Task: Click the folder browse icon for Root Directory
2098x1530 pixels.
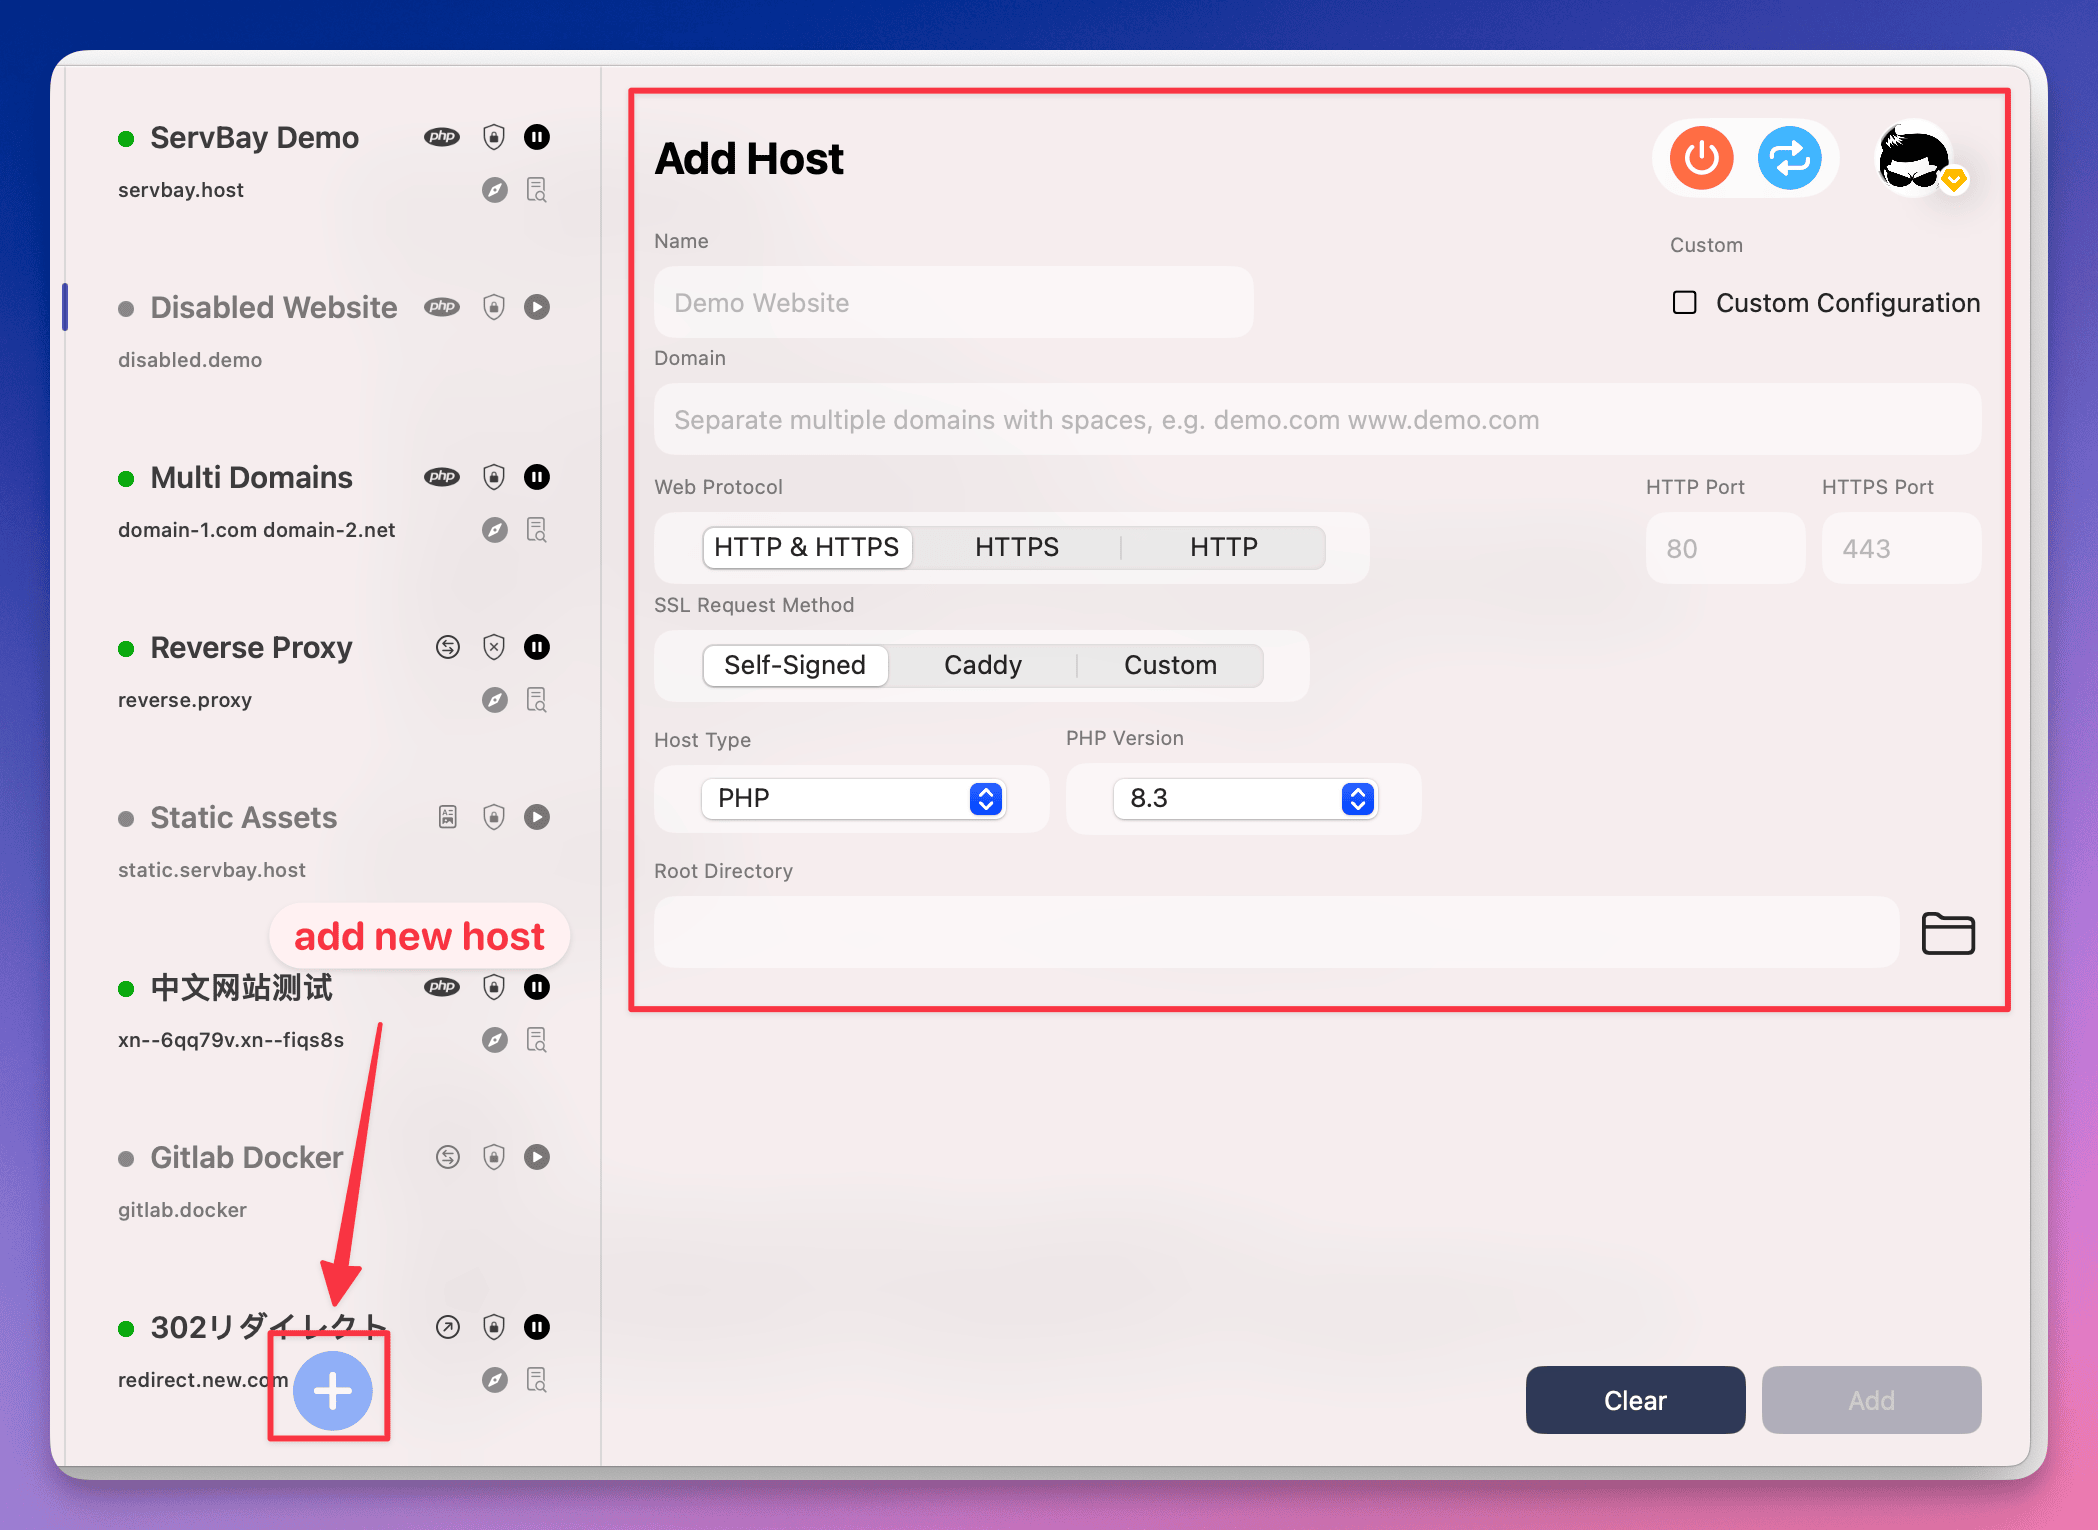Action: pyautogui.click(x=1948, y=930)
